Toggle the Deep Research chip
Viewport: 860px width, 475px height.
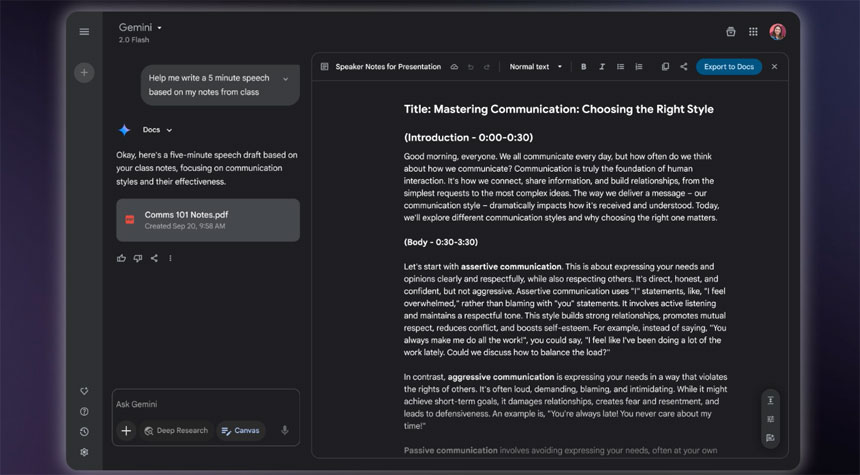coord(177,431)
